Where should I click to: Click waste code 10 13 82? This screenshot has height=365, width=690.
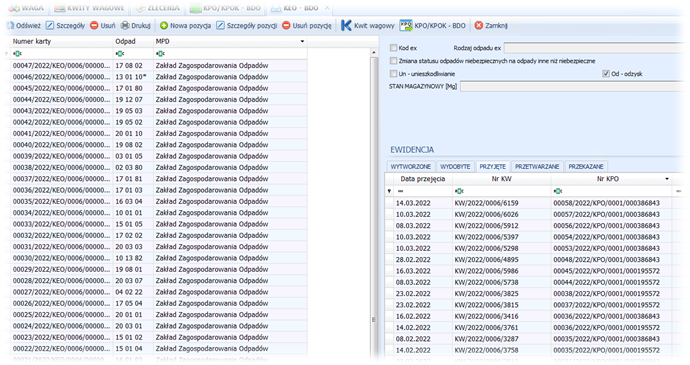[128, 258]
